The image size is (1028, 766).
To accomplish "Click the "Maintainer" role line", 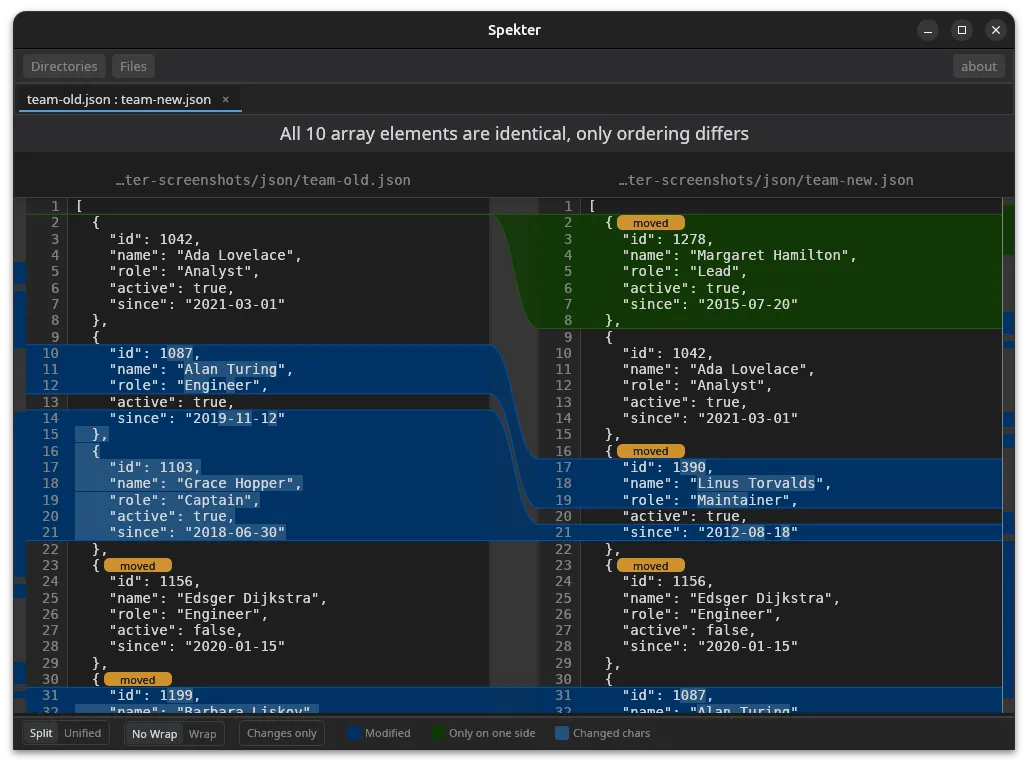I will (709, 500).
